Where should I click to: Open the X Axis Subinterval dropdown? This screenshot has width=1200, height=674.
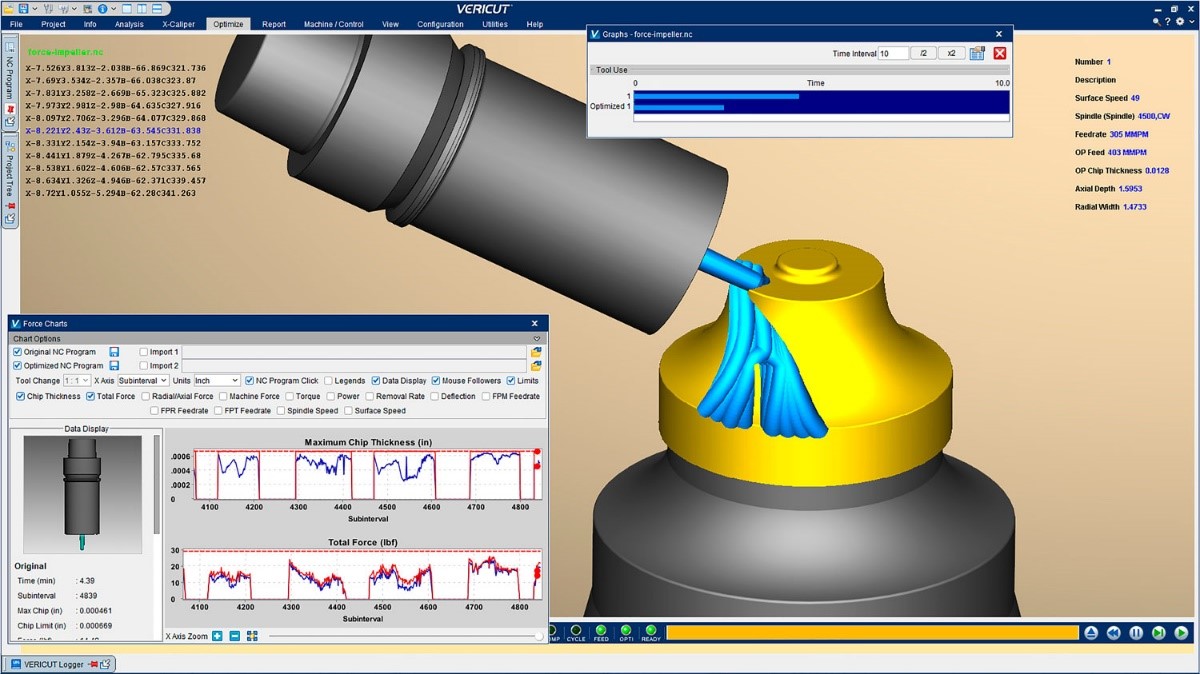pyautogui.click(x=143, y=381)
